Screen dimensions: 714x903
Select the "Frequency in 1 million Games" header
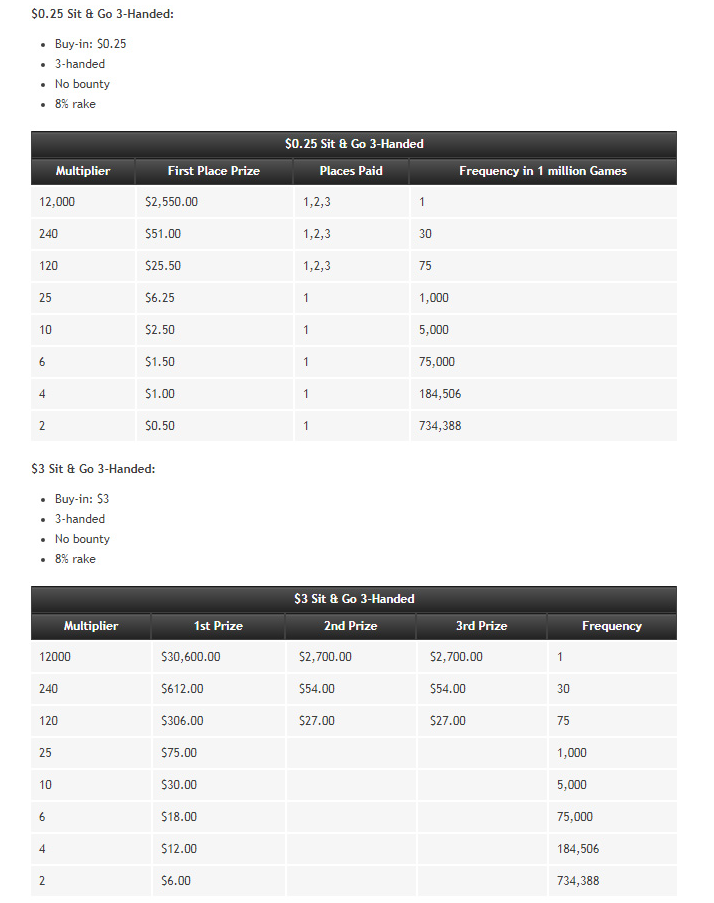pyautogui.click(x=543, y=171)
